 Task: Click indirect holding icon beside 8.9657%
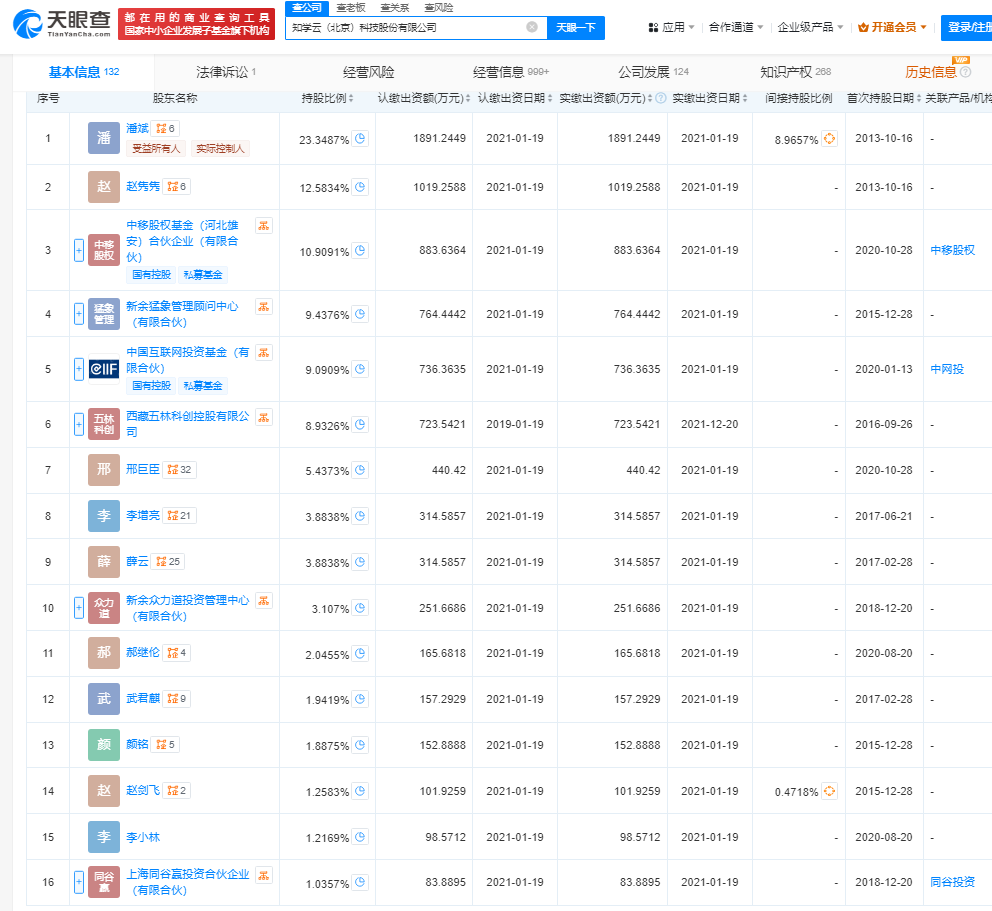(829, 139)
